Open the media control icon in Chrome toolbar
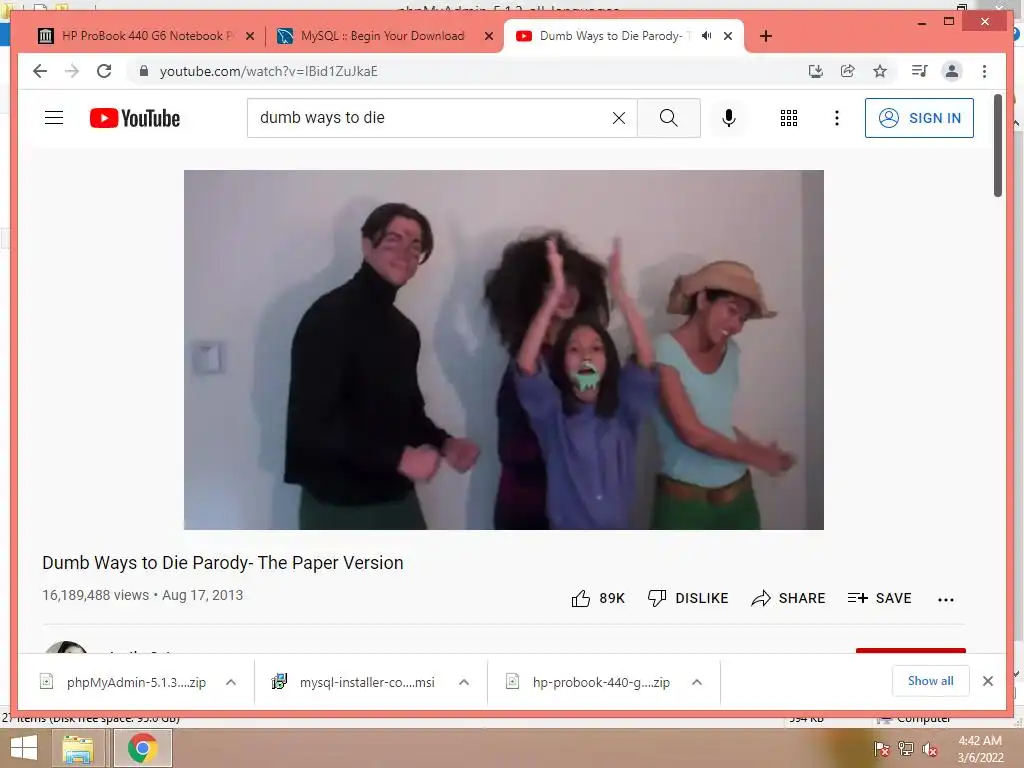 point(920,71)
